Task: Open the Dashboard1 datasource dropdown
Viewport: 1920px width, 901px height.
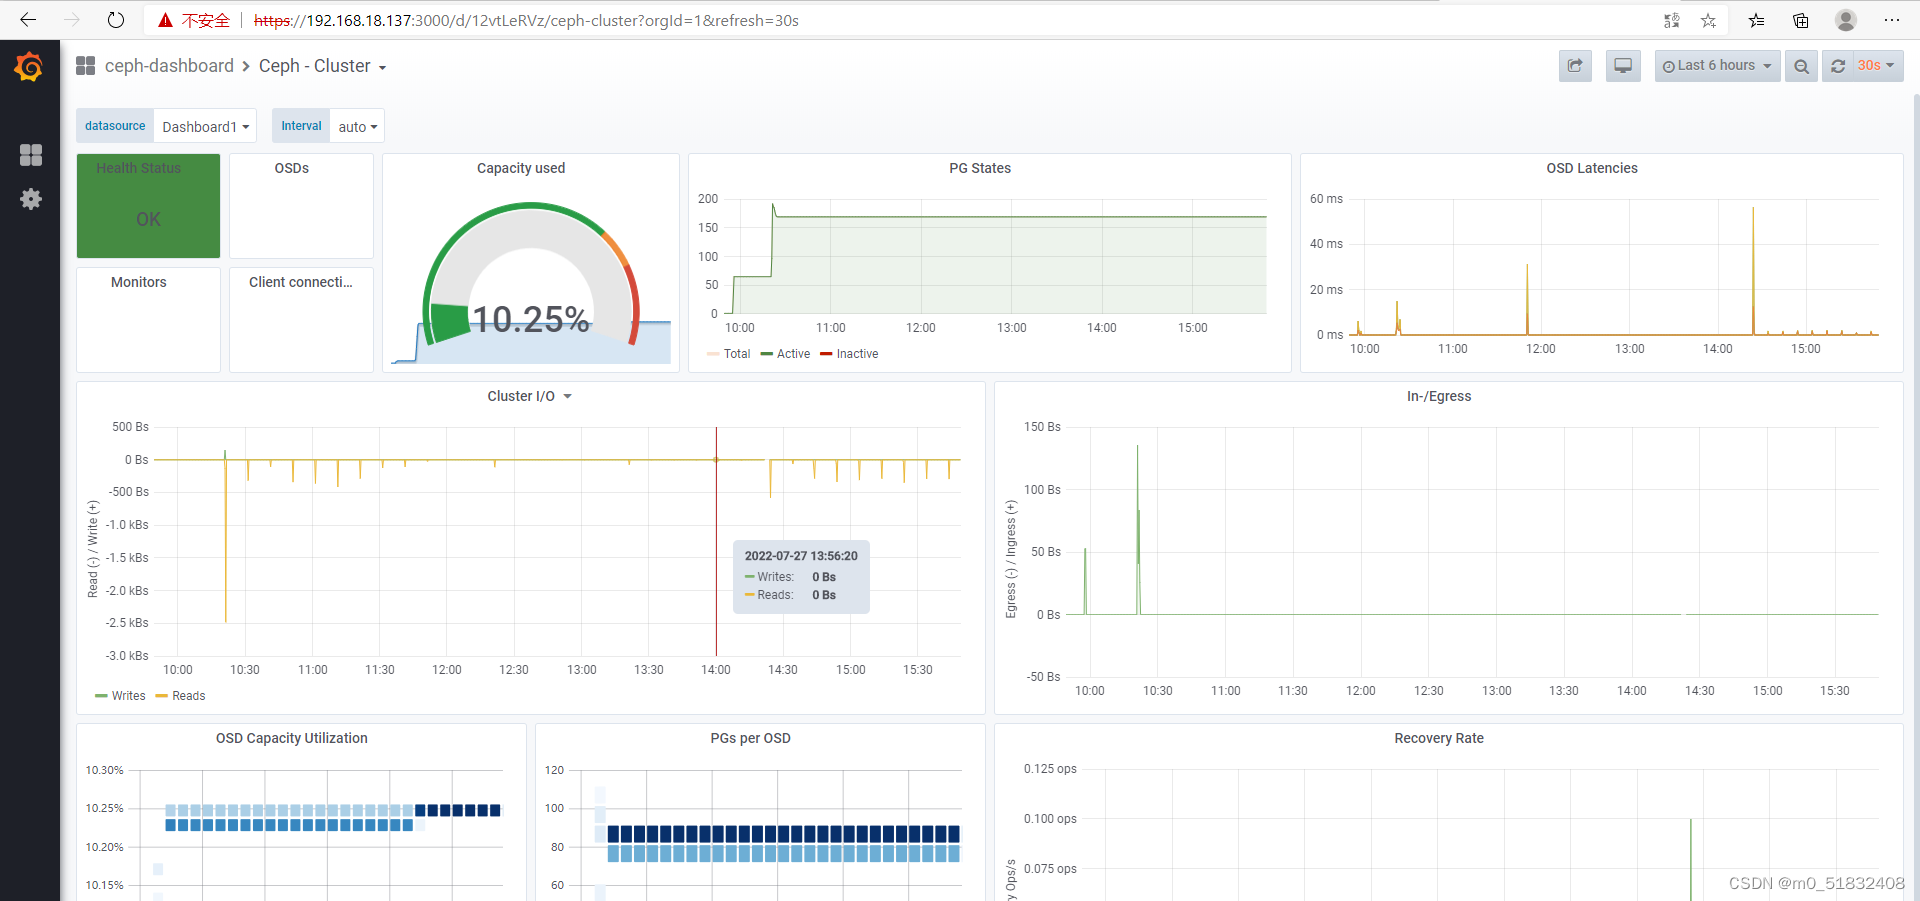Action: [205, 127]
